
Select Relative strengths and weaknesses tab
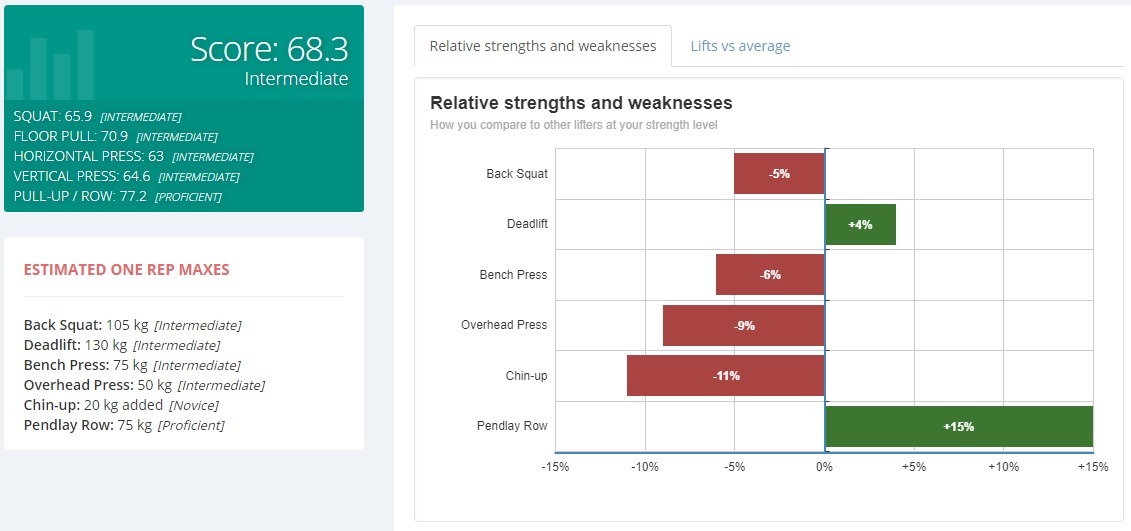point(542,46)
